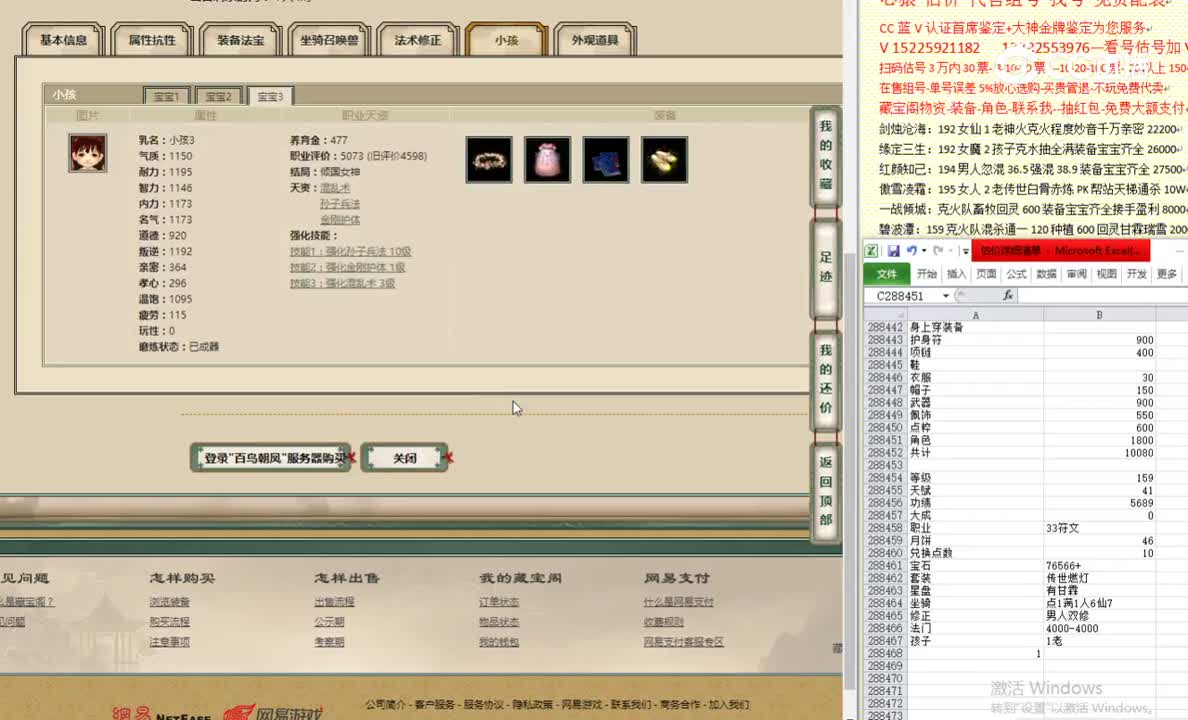Select the golden shoes equipment icon

pos(664,160)
